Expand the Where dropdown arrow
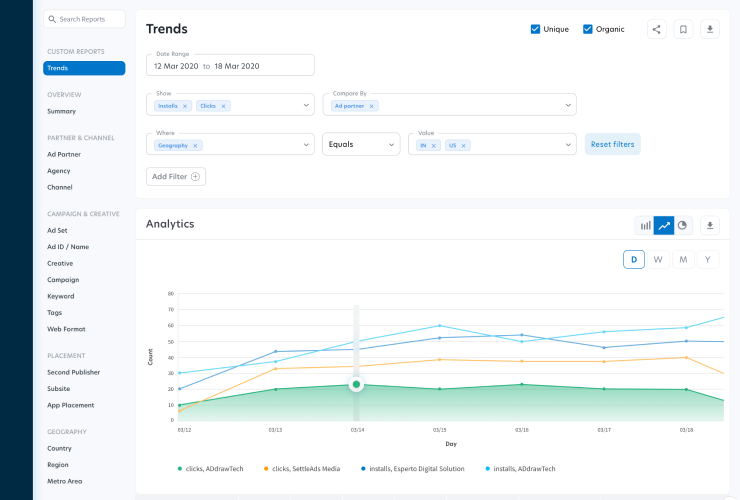This screenshot has width=740, height=500. [306, 145]
